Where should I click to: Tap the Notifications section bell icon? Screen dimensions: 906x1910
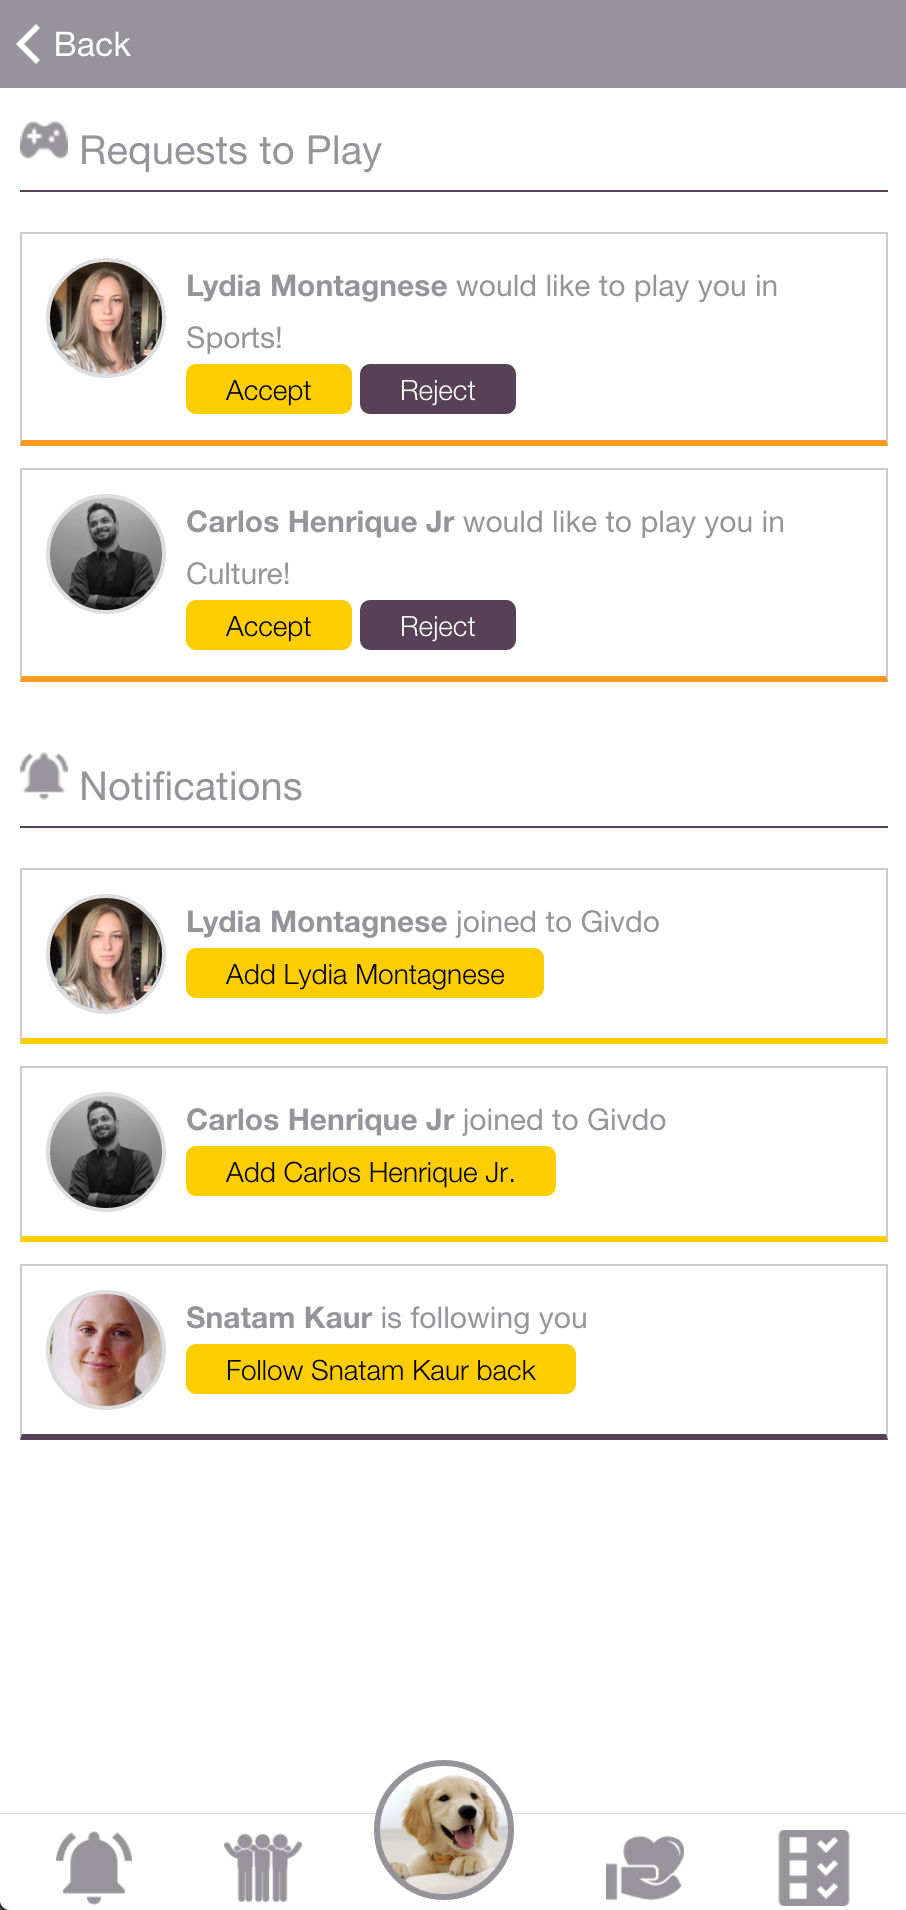tap(44, 776)
